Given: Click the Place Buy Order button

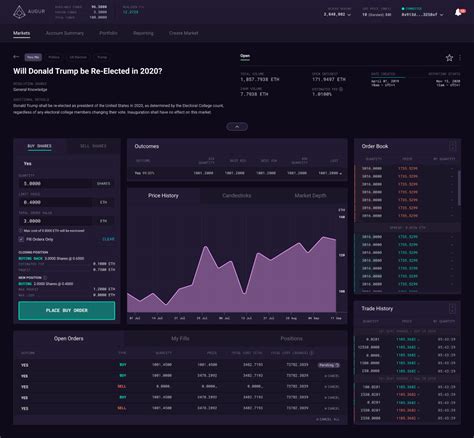Looking at the screenshot, I should pos(67,310).
